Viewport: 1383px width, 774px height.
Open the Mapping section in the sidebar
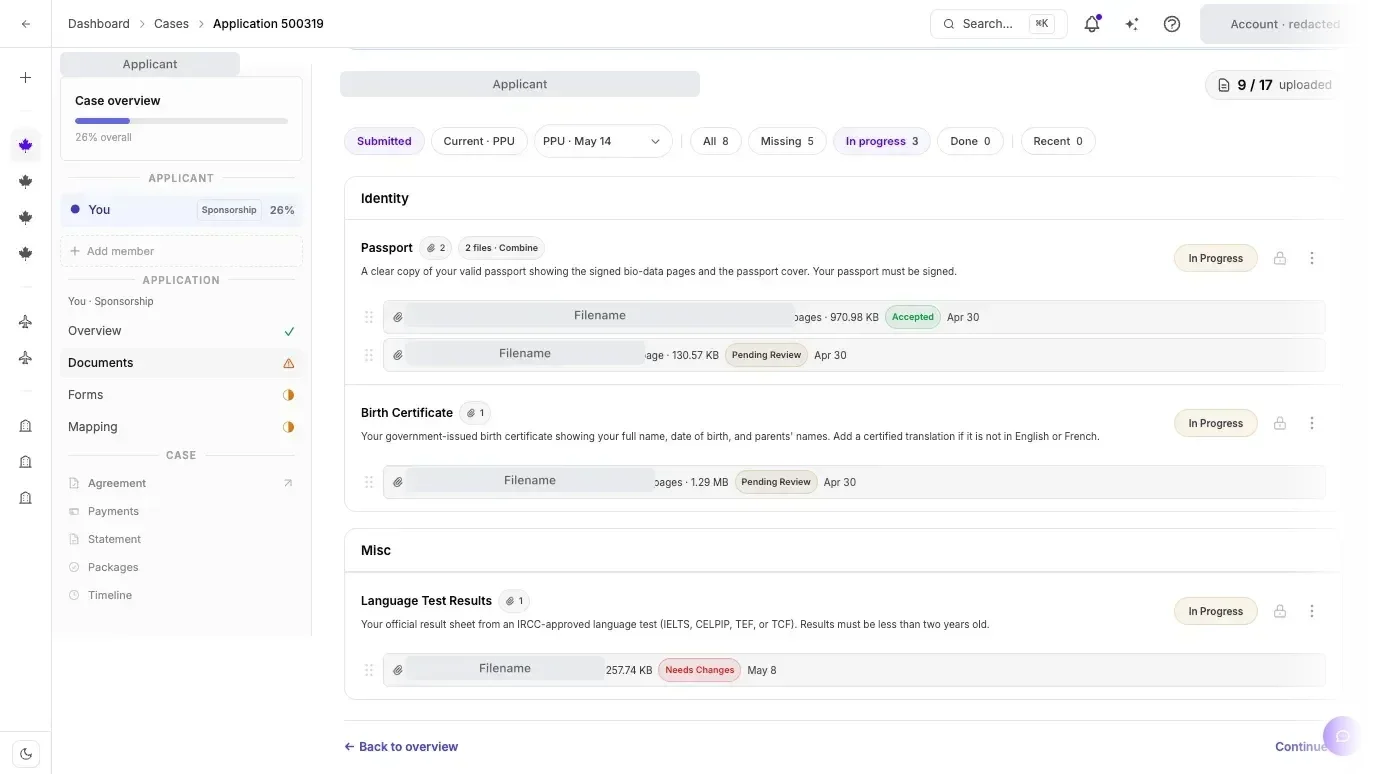click(181, 427)
